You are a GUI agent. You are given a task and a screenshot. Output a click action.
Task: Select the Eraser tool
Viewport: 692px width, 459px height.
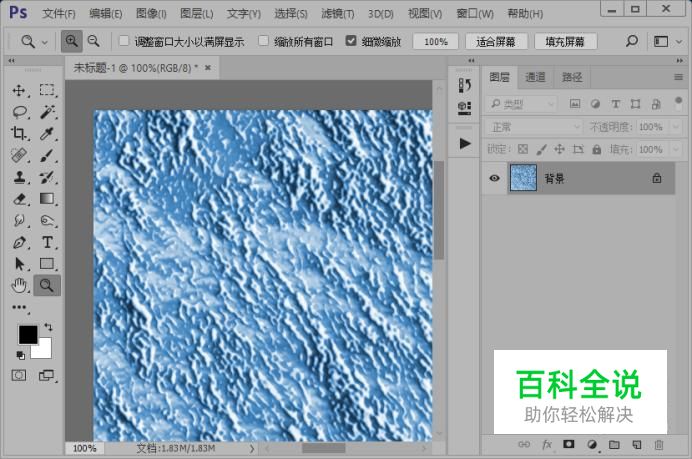coord(19,199)
